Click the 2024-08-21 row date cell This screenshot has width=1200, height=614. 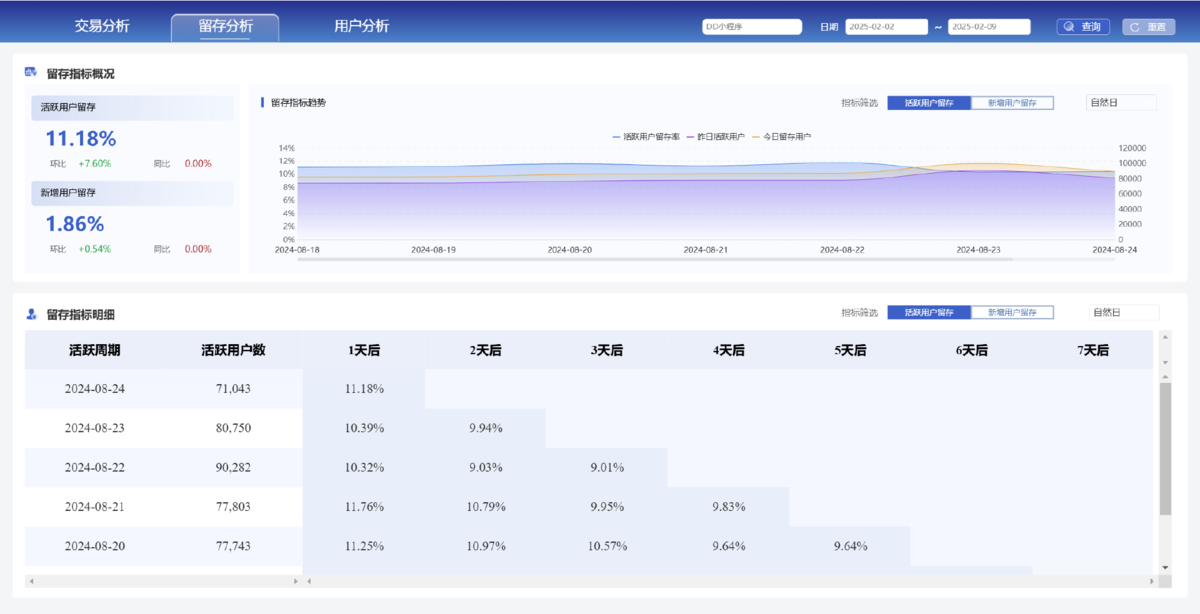[x=95, y=507]
